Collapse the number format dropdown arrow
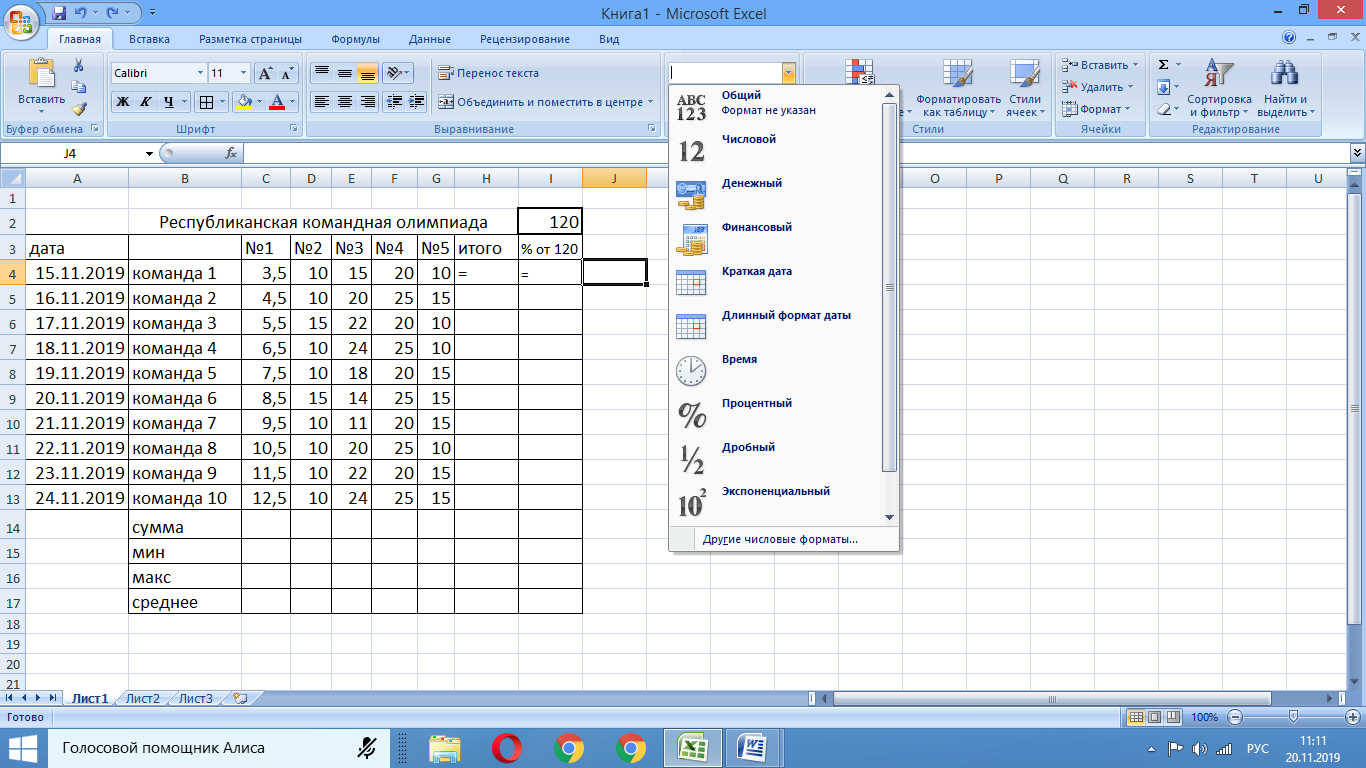The image size is (1366, 768). pyautogui.click(x=789, y=73)
